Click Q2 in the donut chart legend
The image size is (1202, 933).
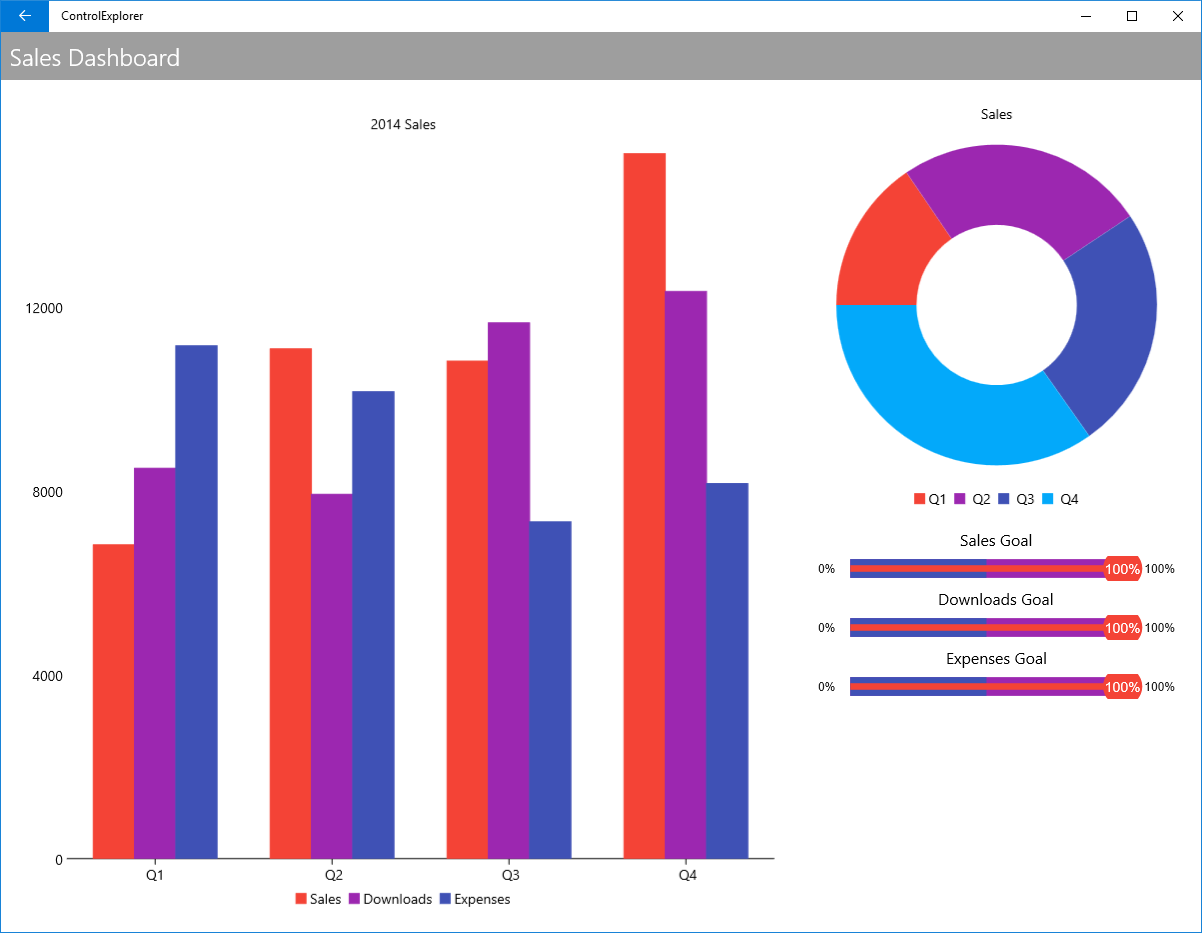pos(974,499)
